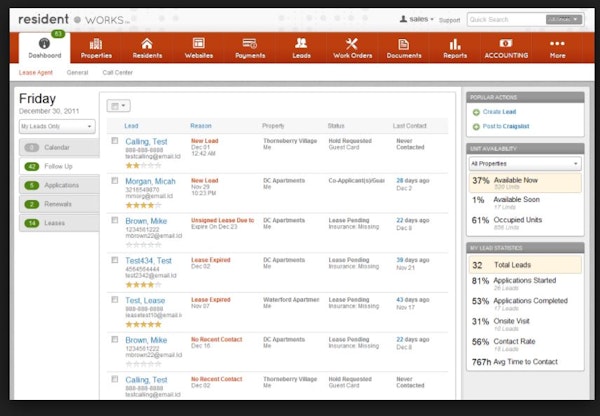The width and height of the screenshot is (600, 416).
Task: Open the Websites icon in navbar
Action: pos(198,44)
